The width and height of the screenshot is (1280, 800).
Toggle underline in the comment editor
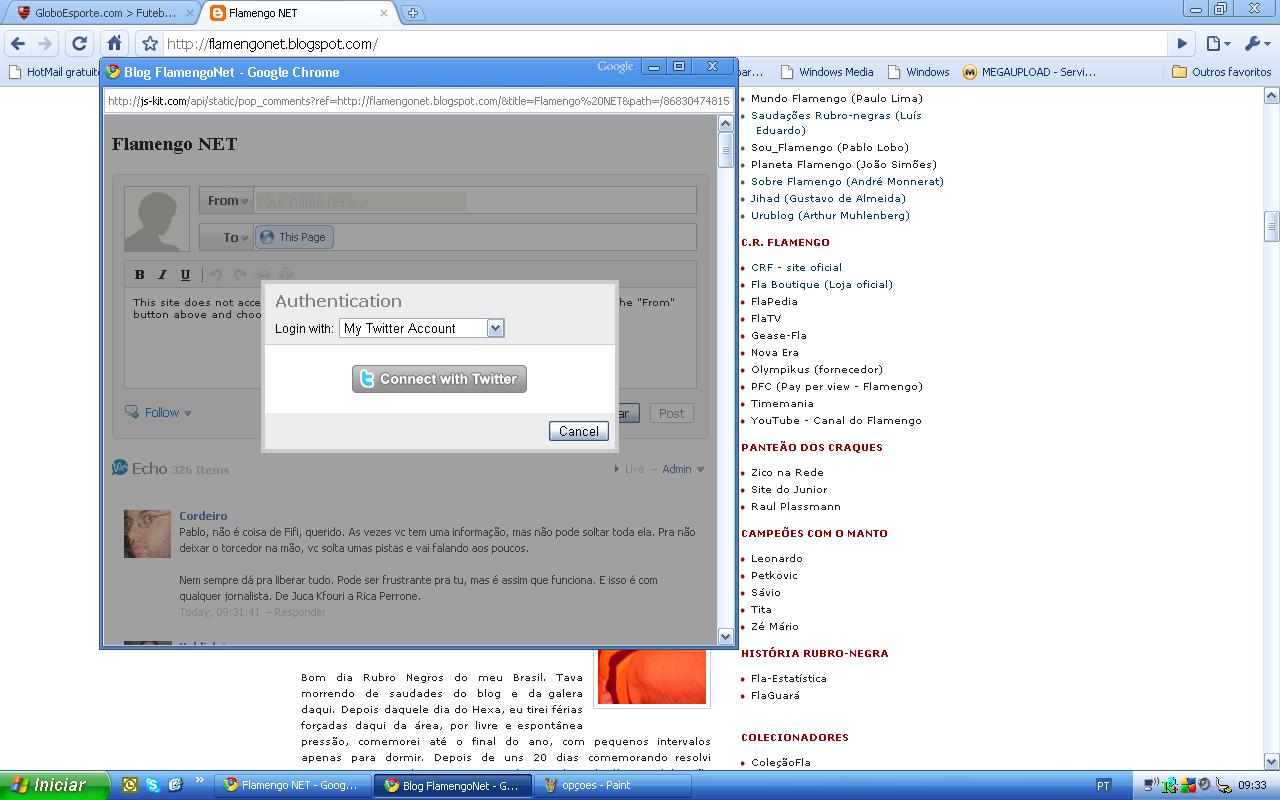pos(185,275)
